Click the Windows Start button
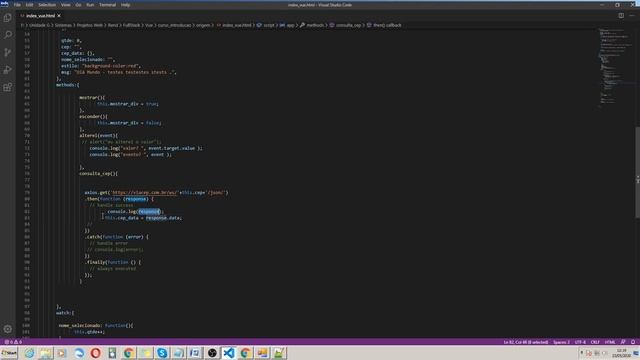This screenshot has height=360, width=640. pos(9,353)
